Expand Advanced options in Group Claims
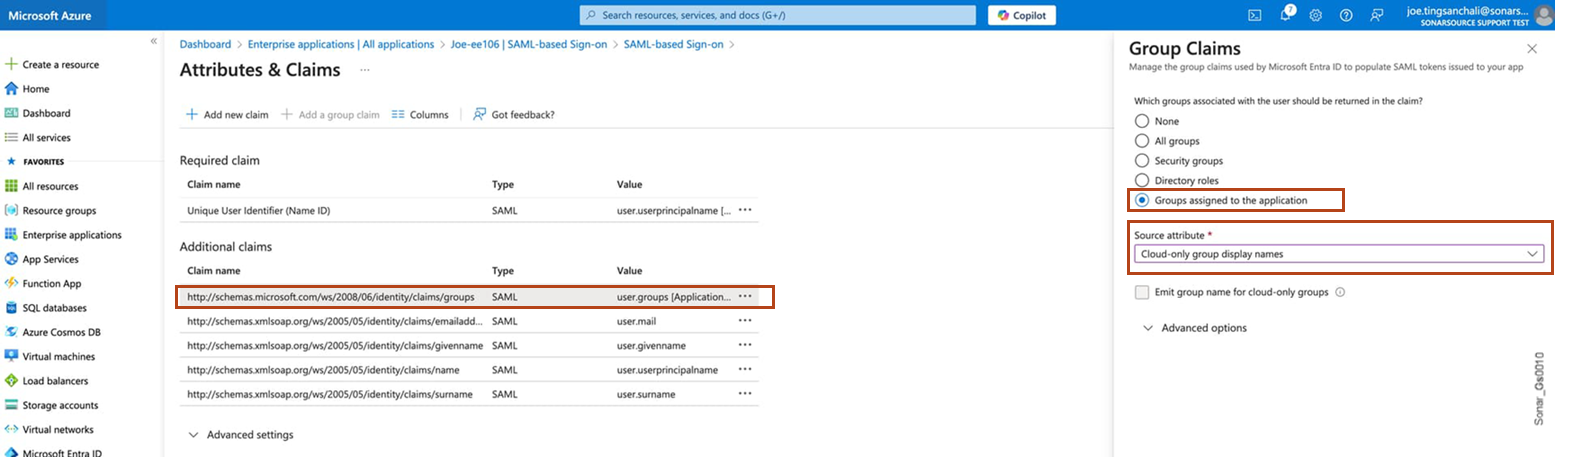The image size is (1572, 457). (x=1195, y=328)
